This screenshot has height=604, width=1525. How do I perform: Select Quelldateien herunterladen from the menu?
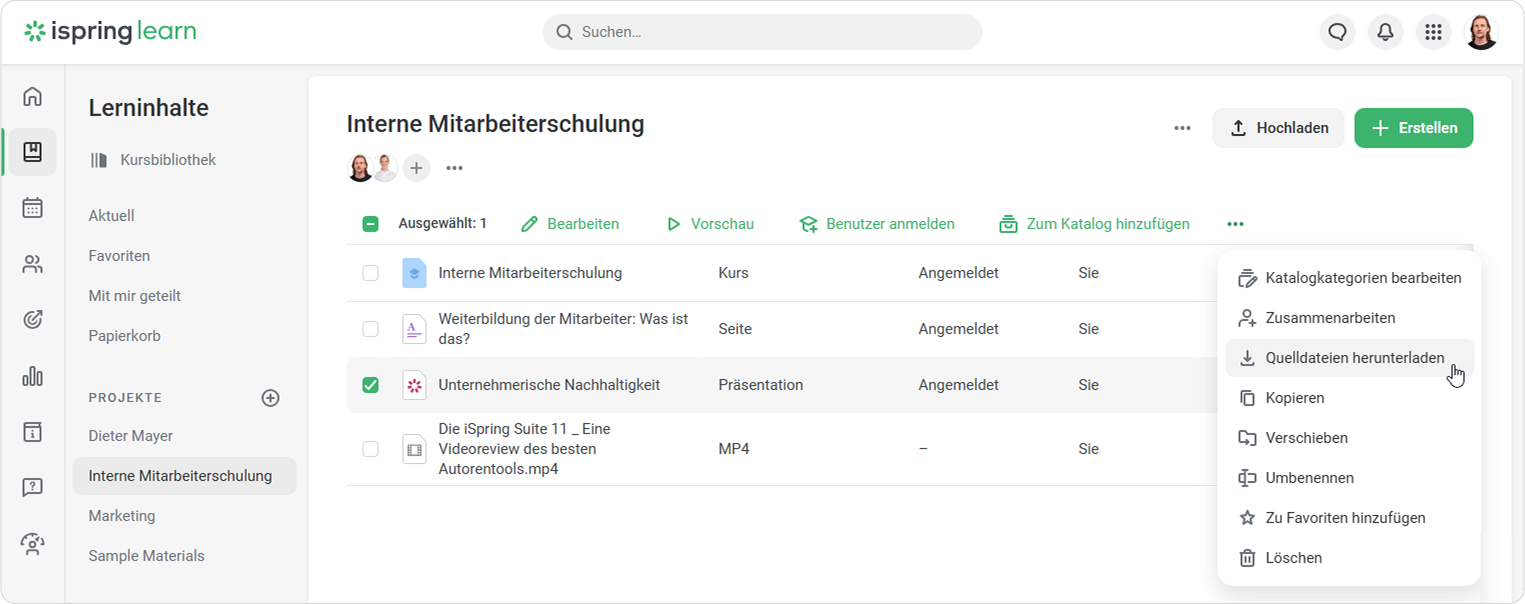tap(1354, 358)
